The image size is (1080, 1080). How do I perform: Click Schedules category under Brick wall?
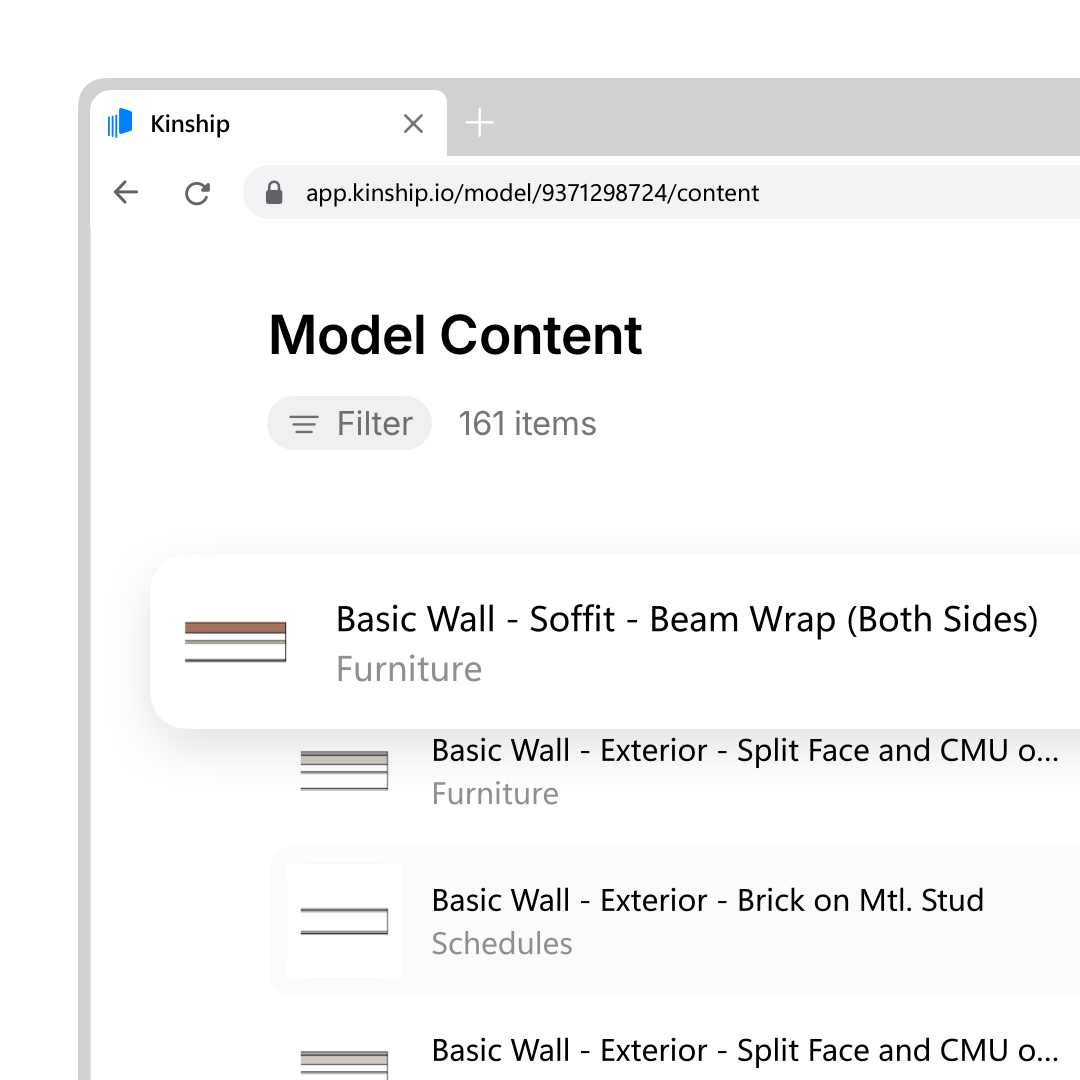(502, 944)
